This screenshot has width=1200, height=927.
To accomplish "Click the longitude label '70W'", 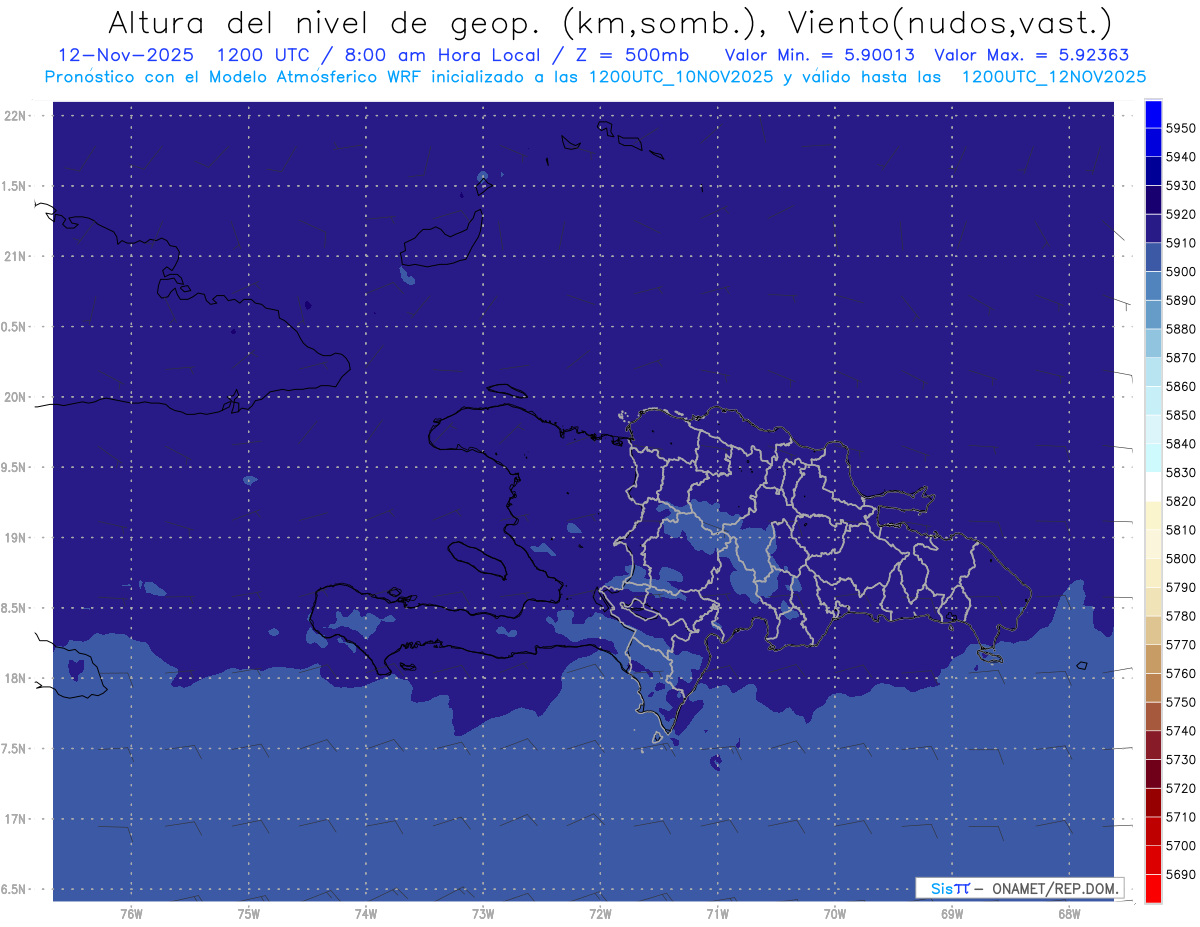I will [834, 914].
